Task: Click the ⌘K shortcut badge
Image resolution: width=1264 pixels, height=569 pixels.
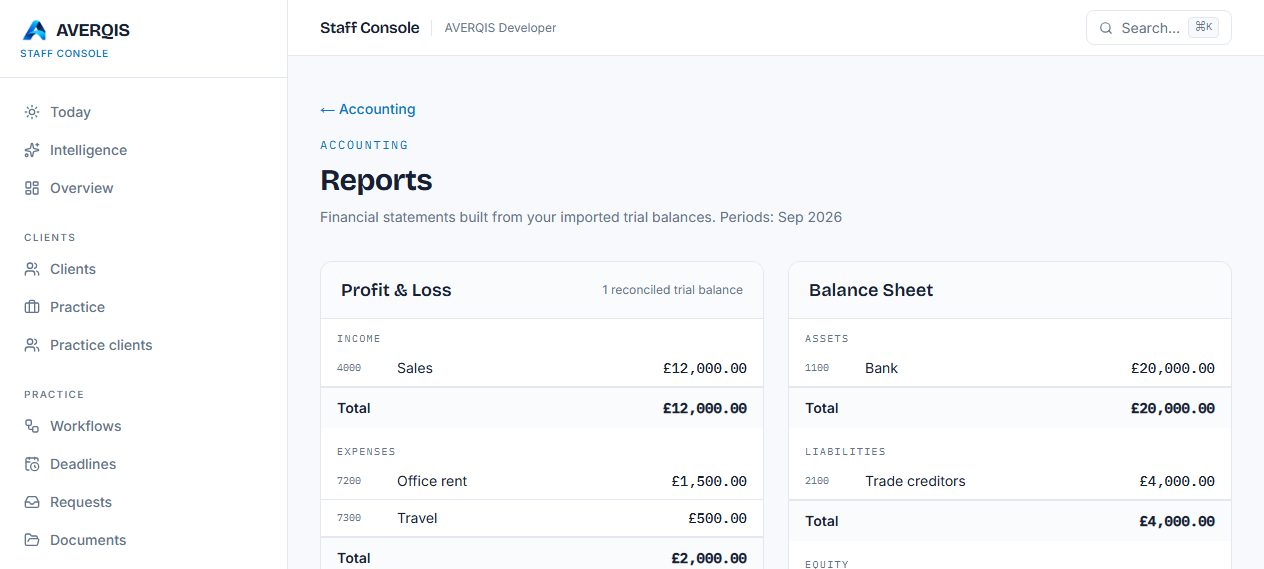Action: [1203, 27]
